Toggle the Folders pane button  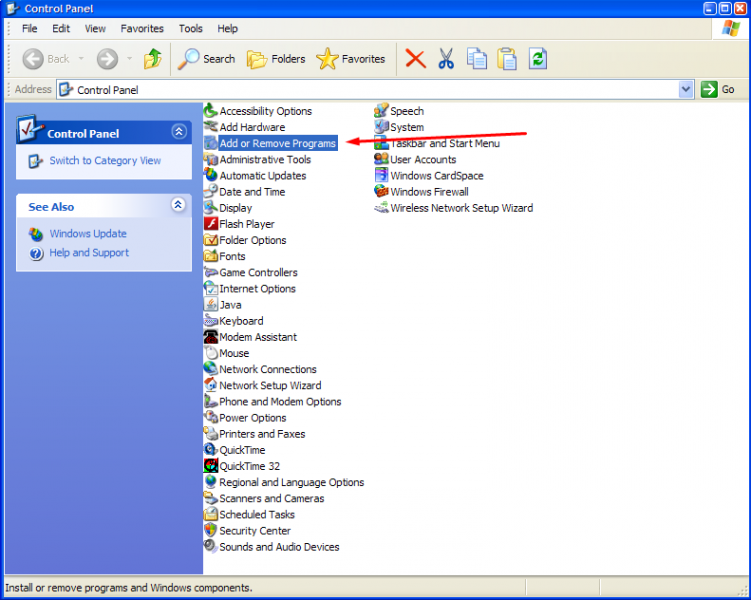point(276,59)
